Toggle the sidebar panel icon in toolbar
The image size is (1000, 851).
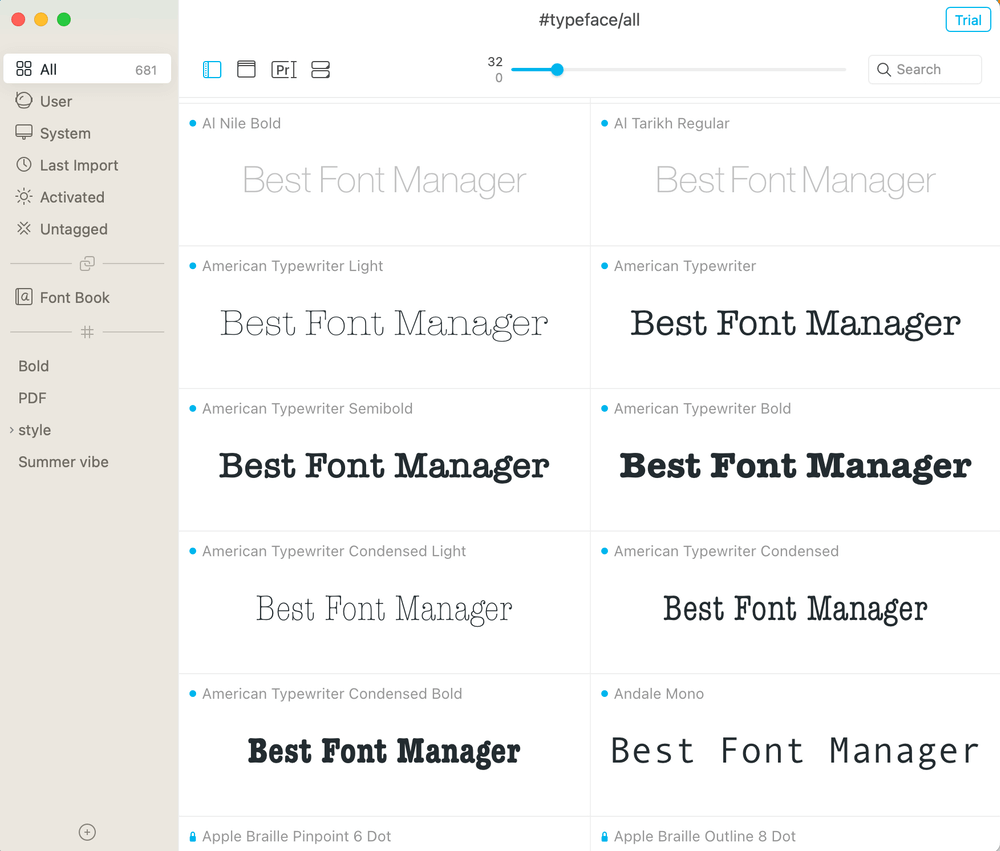[x=212, y=69]
